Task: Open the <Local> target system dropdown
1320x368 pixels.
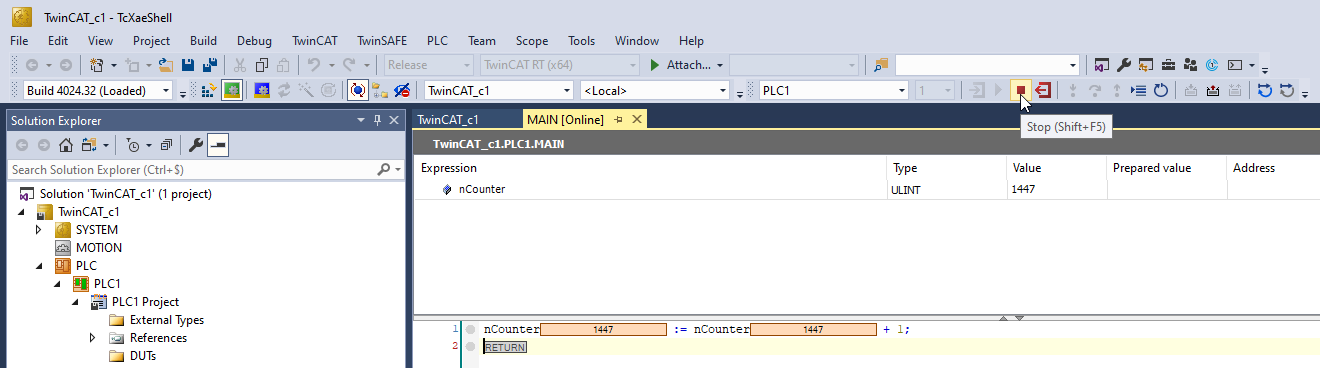Action: [x=722, y=90]
